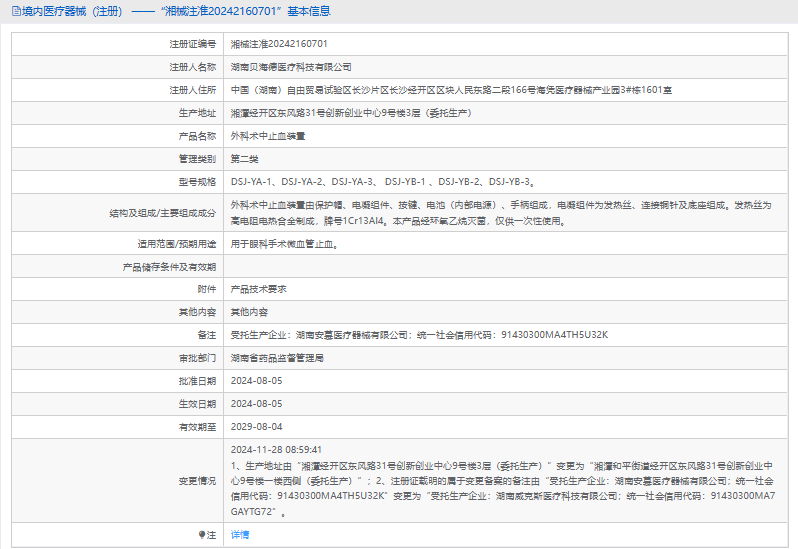Click management category value 第二类
Viewport: 798px width, 549px height.
tap(244, 159)
